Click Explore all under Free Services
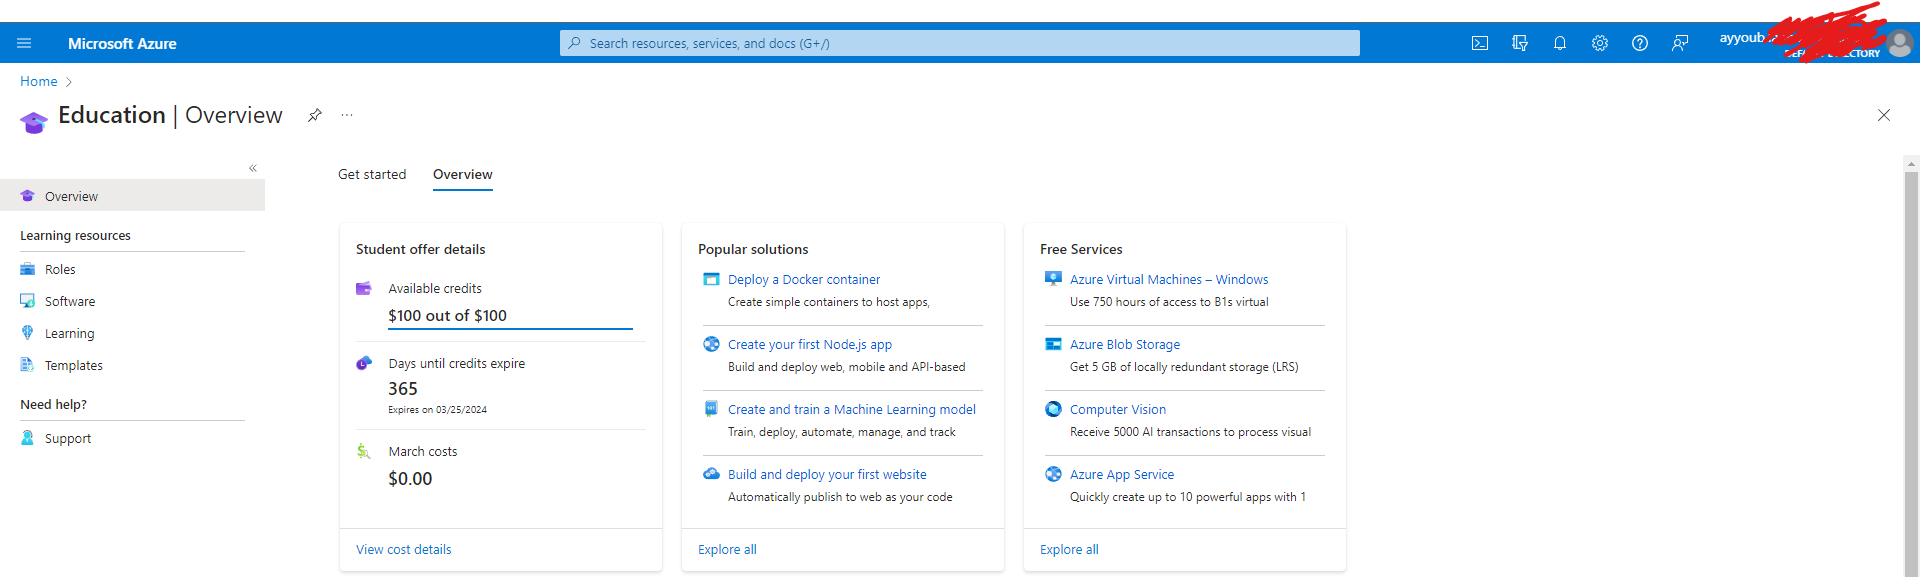The width and height of the screenshot is (1920, 577). [1069, 549]
